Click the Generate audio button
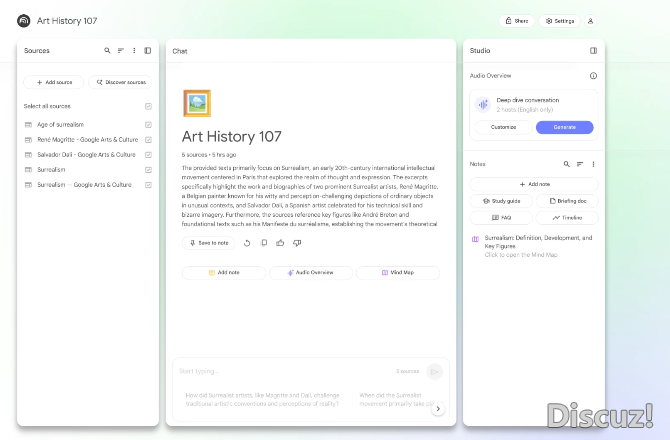Viewport: 670px width, 440px height. [564, 127]
